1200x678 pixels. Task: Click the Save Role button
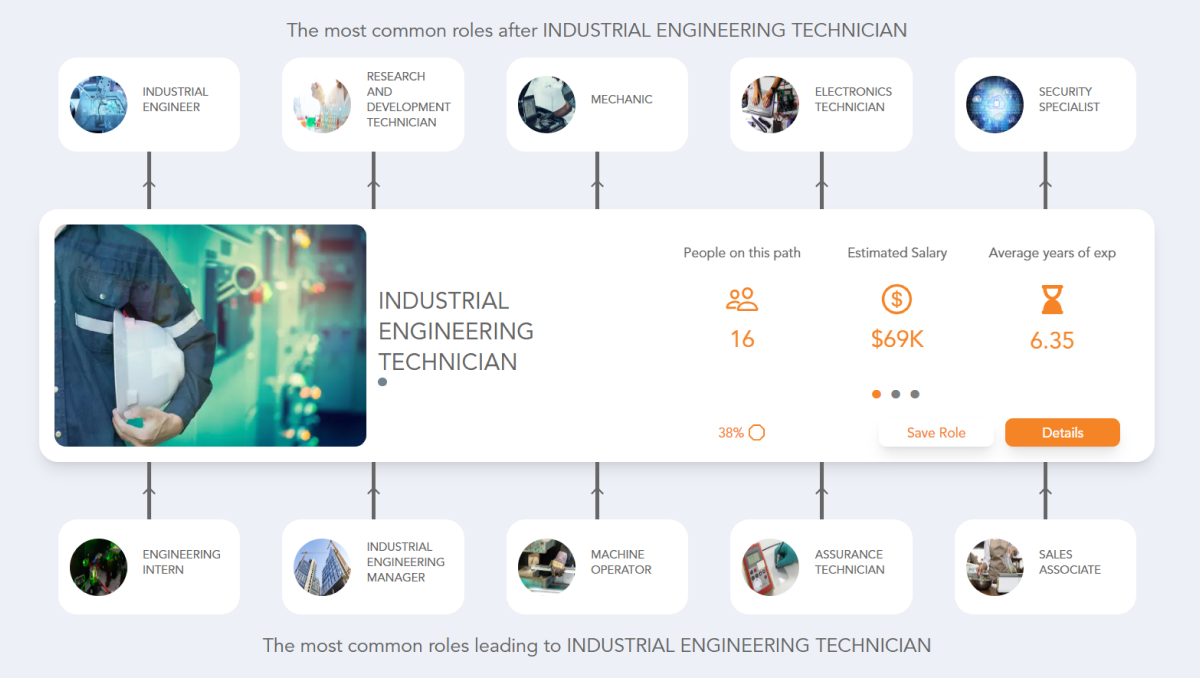[936, 432]
